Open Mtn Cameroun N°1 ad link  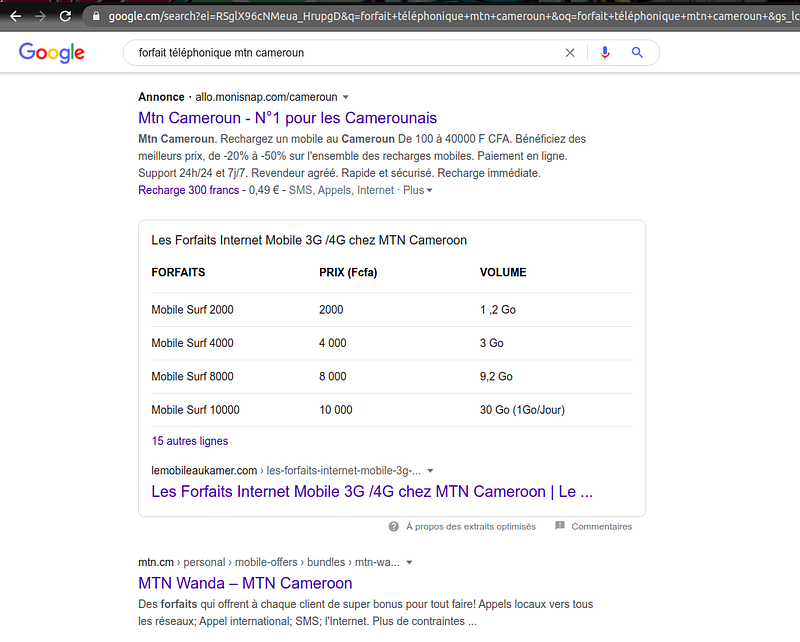tap(287, 118)
